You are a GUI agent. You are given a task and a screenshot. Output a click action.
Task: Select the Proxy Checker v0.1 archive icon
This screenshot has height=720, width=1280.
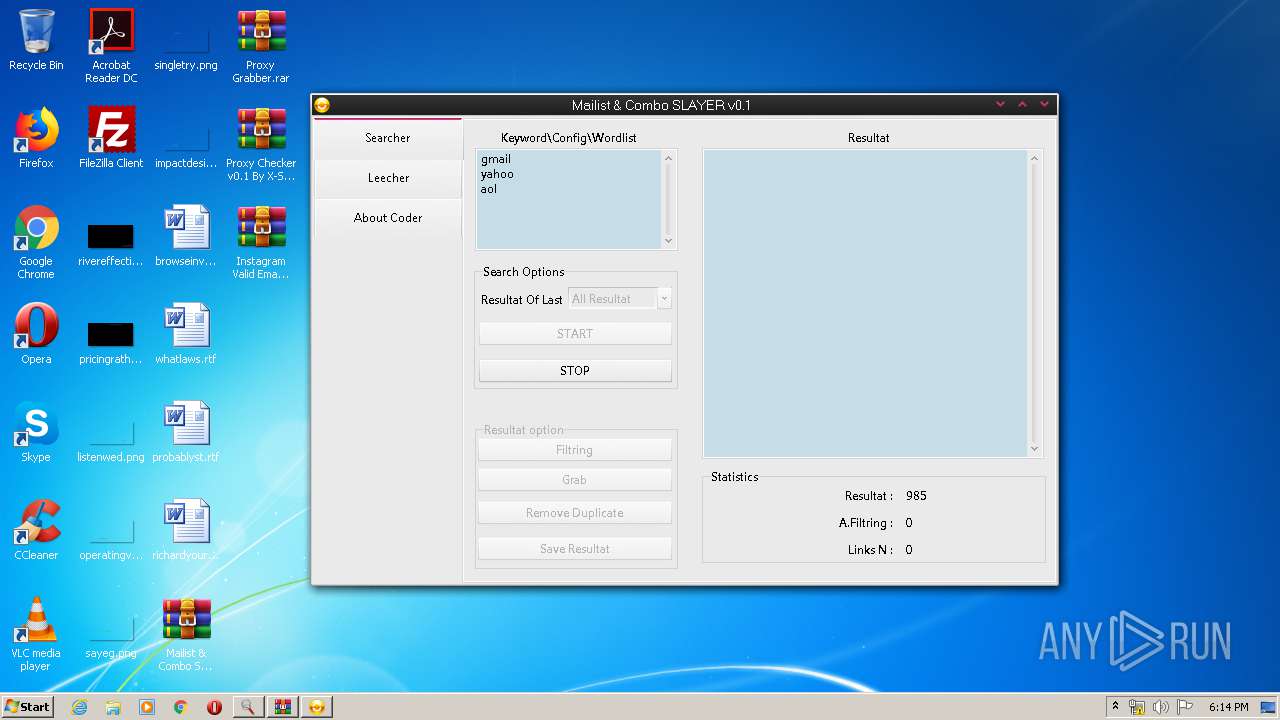point(261,144)
